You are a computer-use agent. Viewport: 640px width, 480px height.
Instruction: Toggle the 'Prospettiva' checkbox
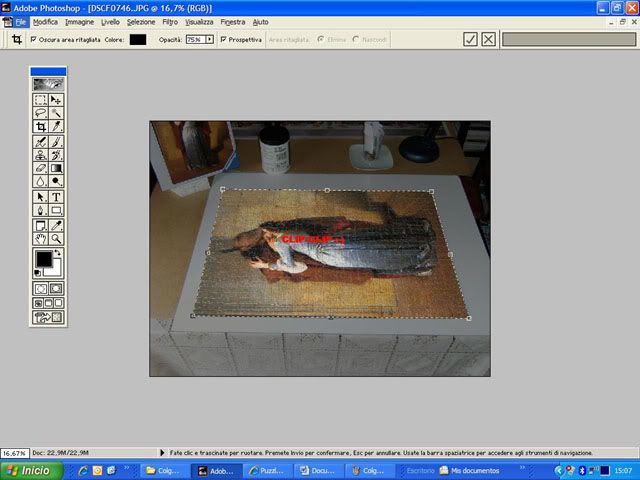223,40
